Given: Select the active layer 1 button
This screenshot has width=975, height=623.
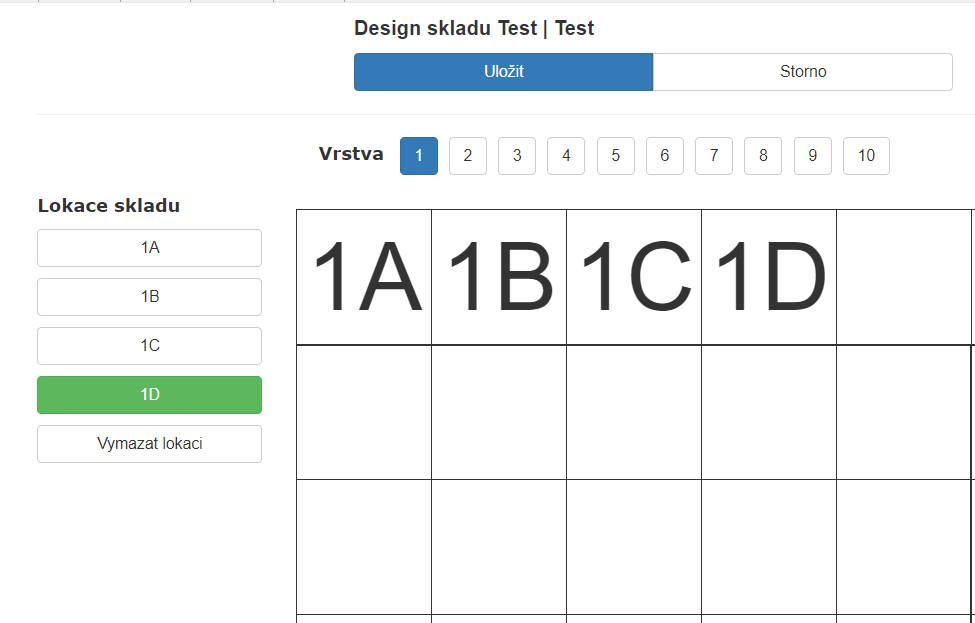Looking at the screenshot, I should click(x=419, y=156).
